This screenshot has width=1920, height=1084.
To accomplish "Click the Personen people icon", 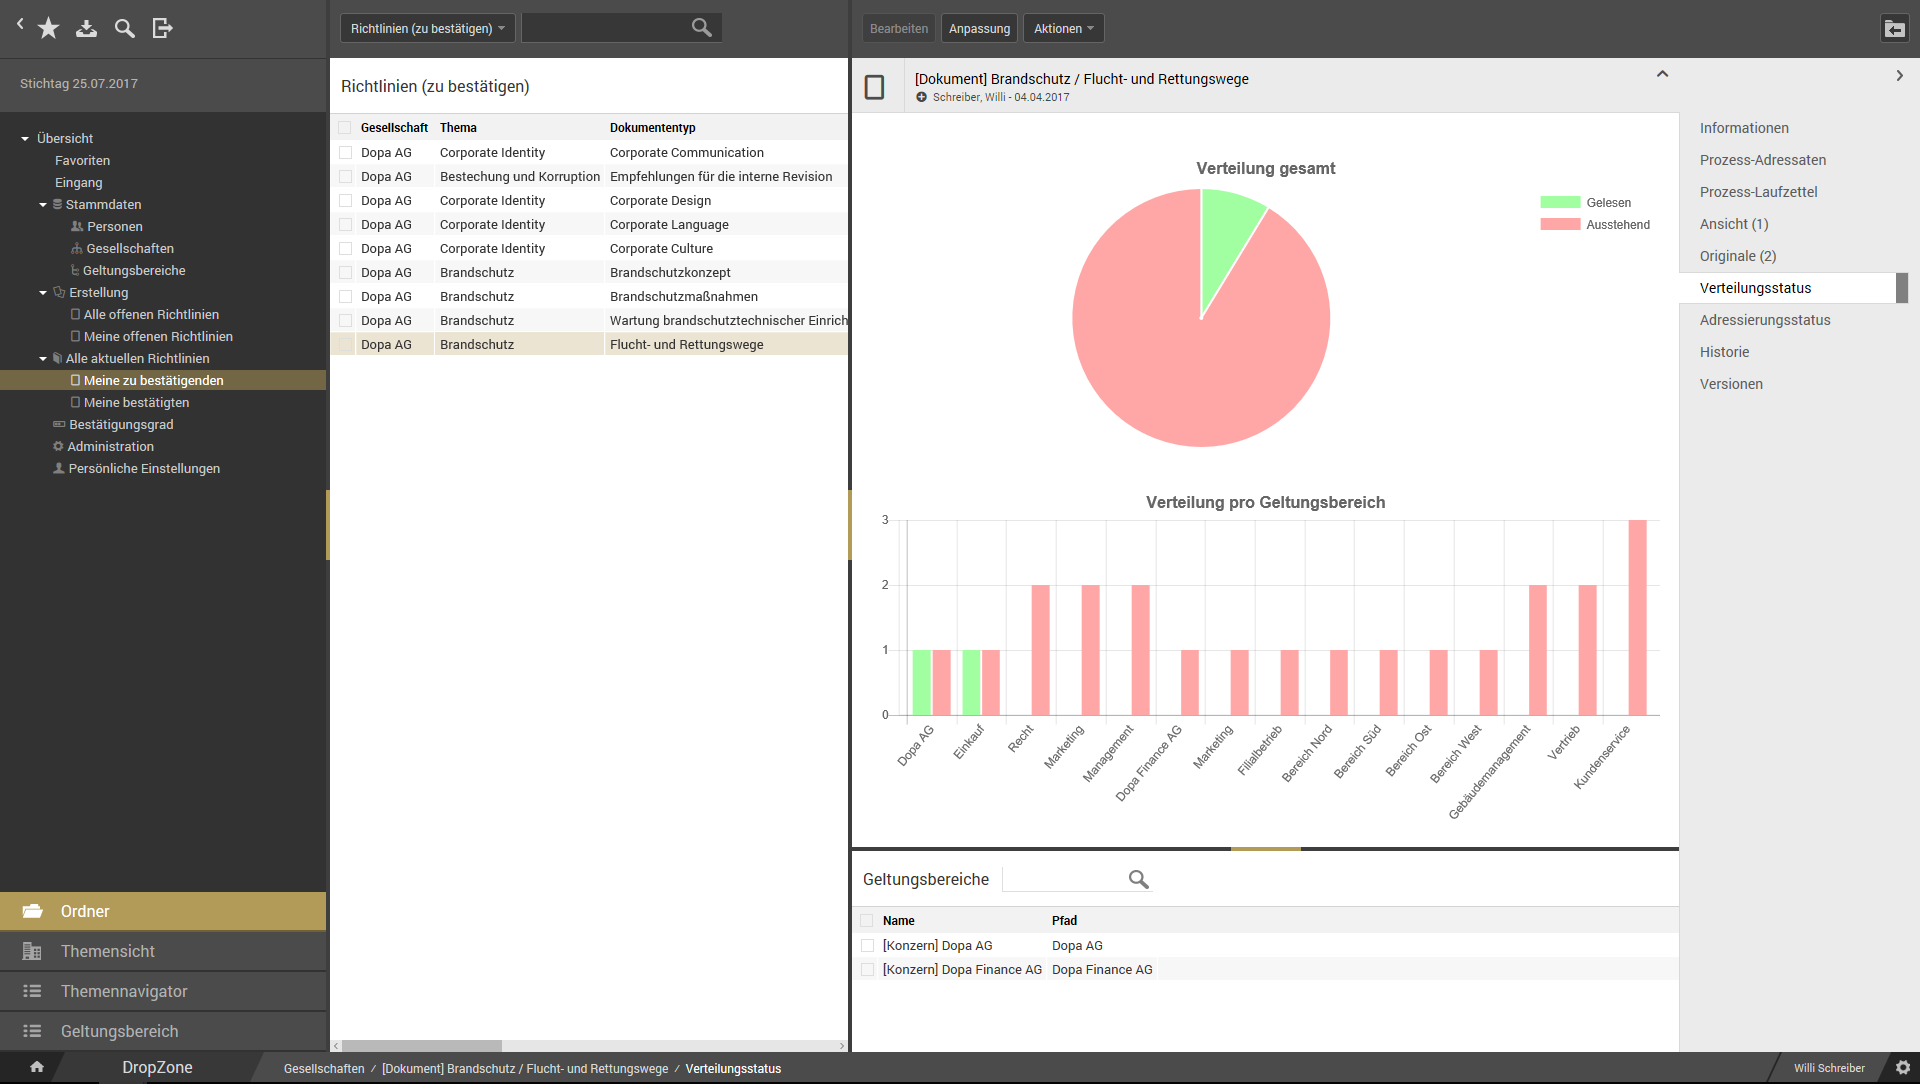I will click(77, 226).
